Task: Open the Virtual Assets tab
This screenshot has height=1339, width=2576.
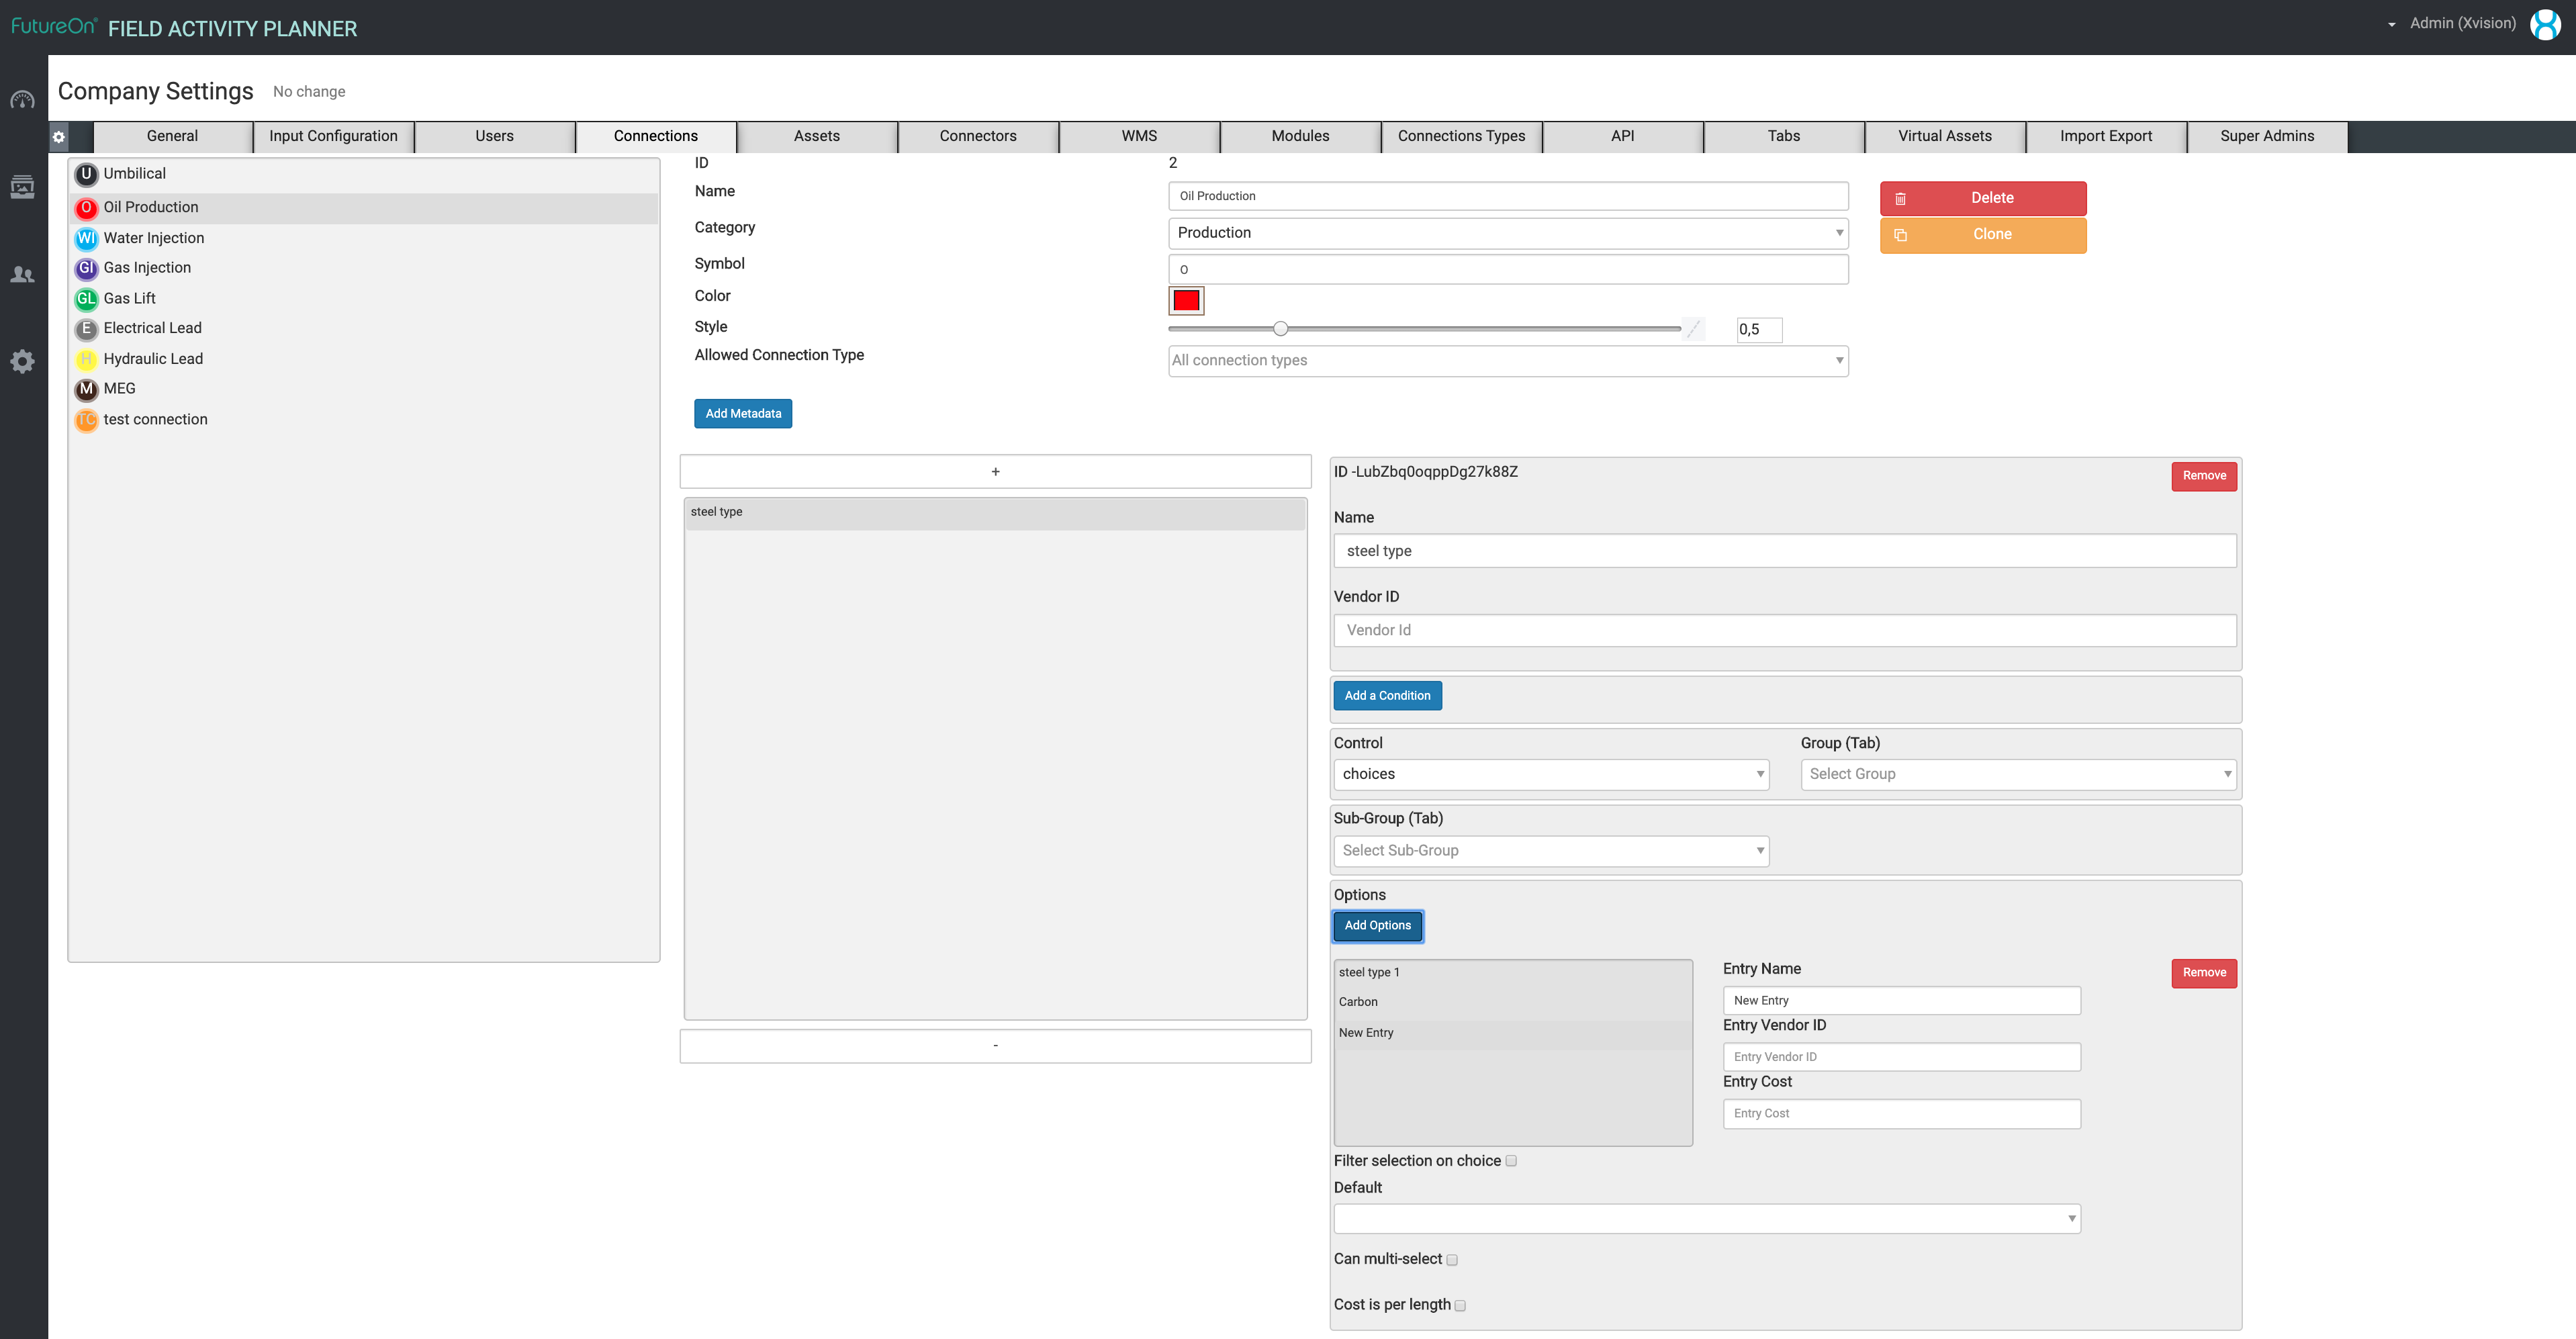Action: (x=1944, y=136)
